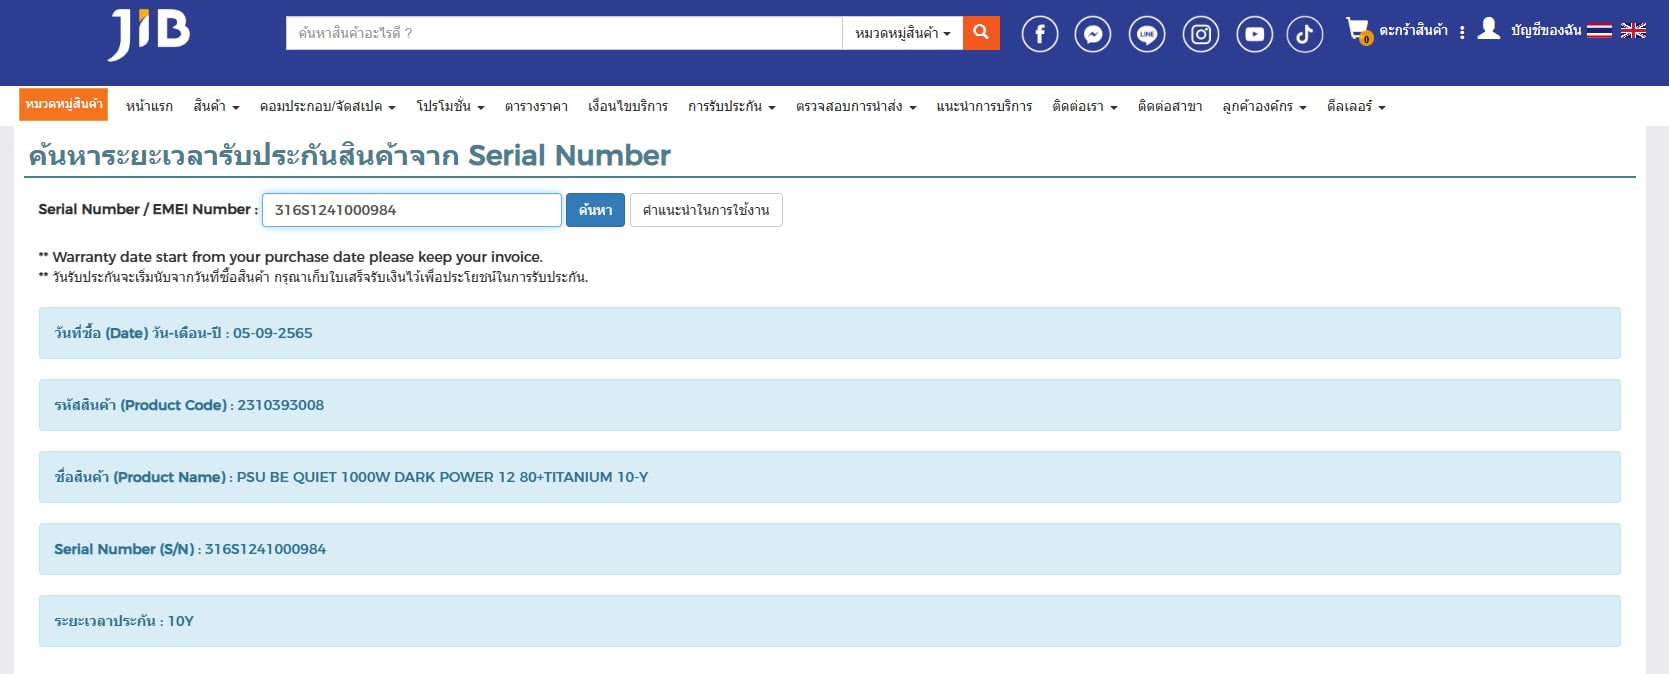The image size is (1669, 674).
Task: Open the หมวดหมู่สินค้า search category dropdown
Action: [x=902, y=33]
